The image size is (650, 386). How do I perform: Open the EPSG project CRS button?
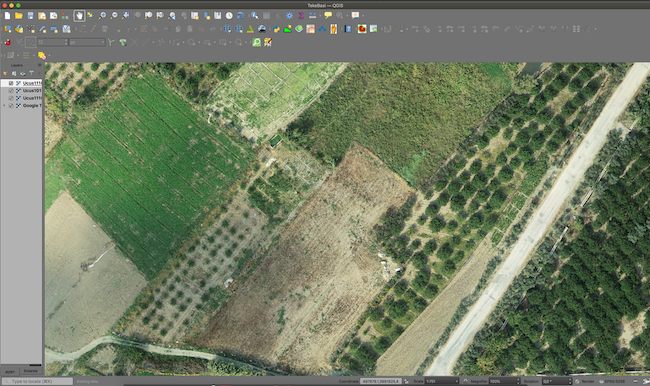point(612,381)
